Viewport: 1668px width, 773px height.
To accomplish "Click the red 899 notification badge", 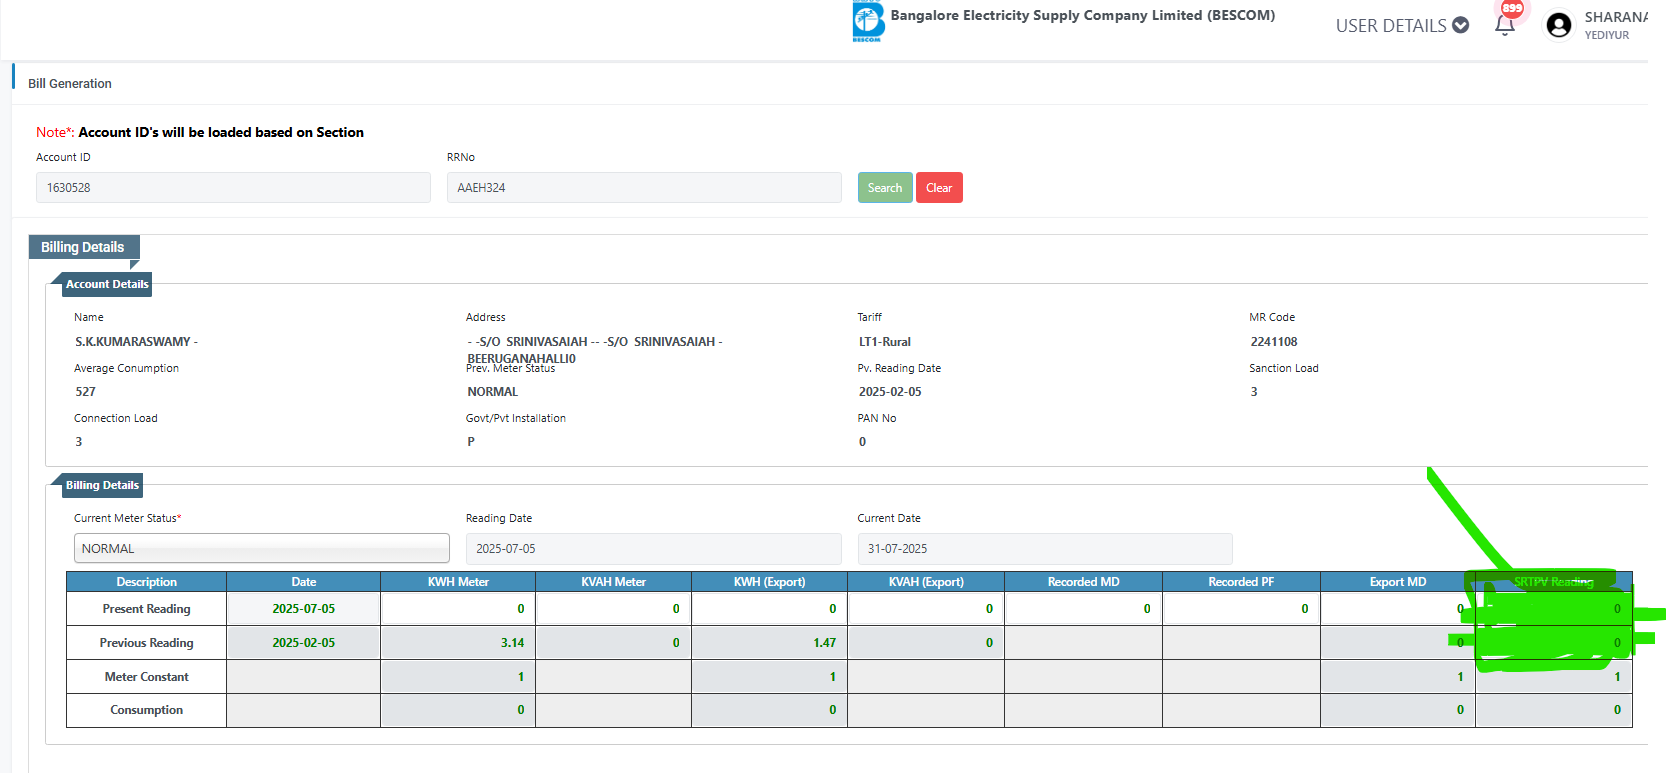I will coord(1512,8).
